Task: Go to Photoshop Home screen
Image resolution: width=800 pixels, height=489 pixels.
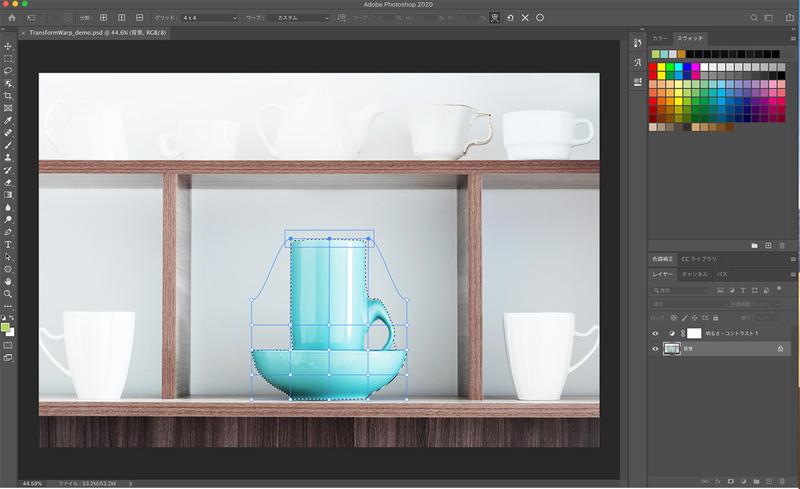Action: pyautogui.click(x=12, y=18)
